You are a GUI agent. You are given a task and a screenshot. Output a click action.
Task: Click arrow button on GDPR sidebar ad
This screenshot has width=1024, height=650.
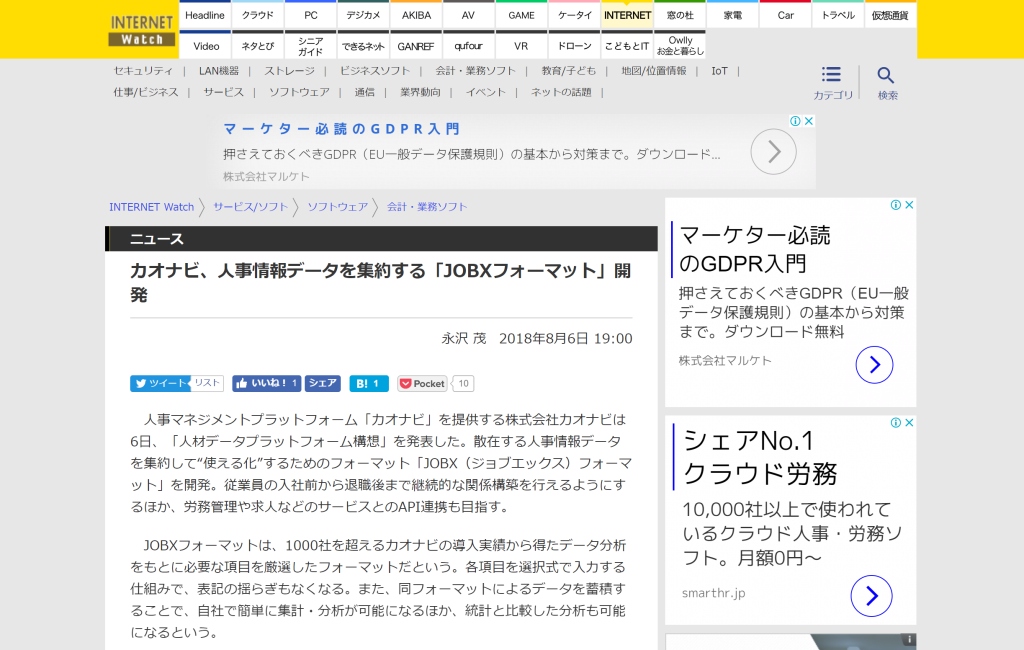click(x=874, y=365)
